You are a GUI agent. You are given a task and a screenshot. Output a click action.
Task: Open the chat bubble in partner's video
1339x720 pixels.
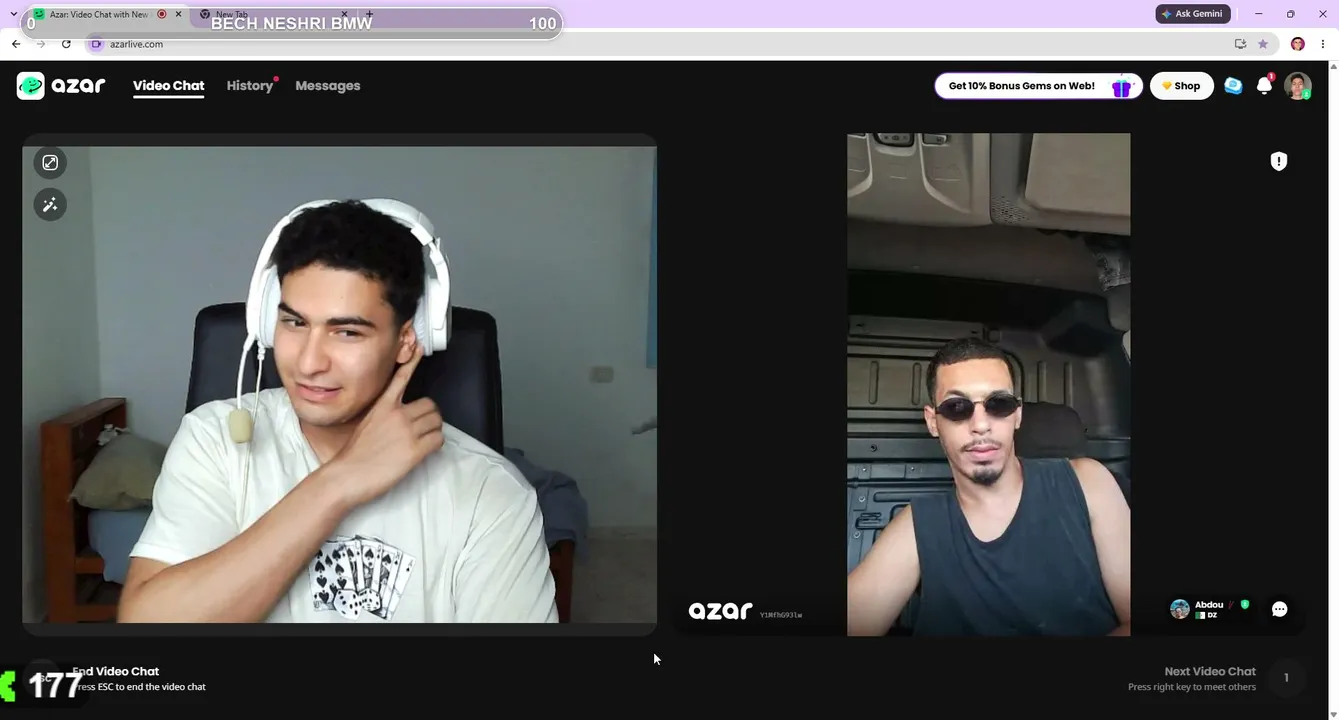(x=1279, y=609)
